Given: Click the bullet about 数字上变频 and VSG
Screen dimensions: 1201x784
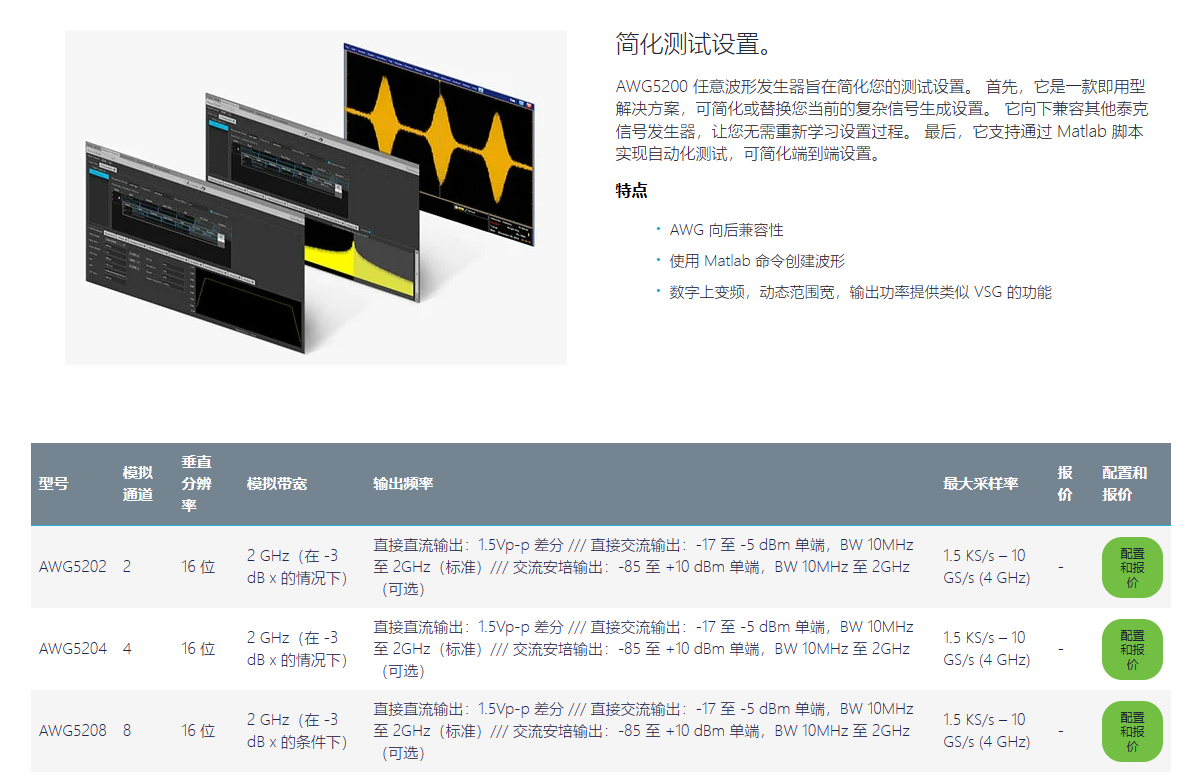Looking at the screenshot, I should point(861,292).
